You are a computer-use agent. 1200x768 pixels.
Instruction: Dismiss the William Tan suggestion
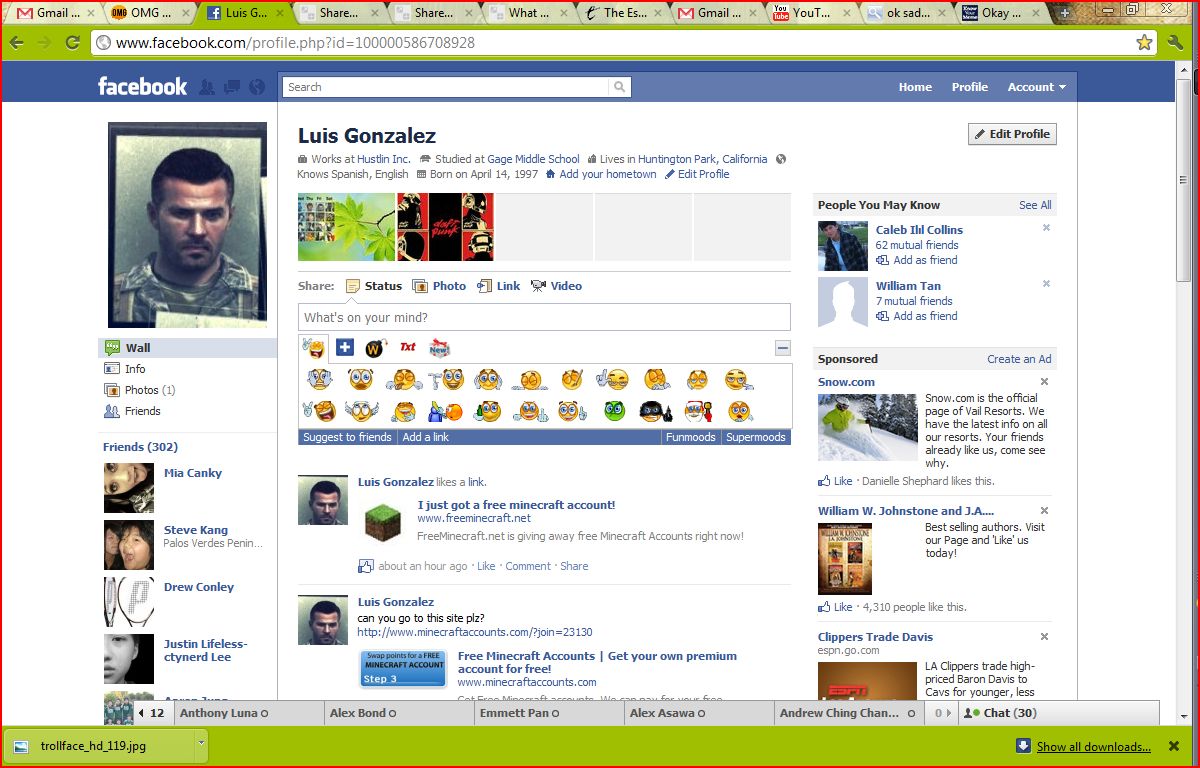click(1046, 284)
